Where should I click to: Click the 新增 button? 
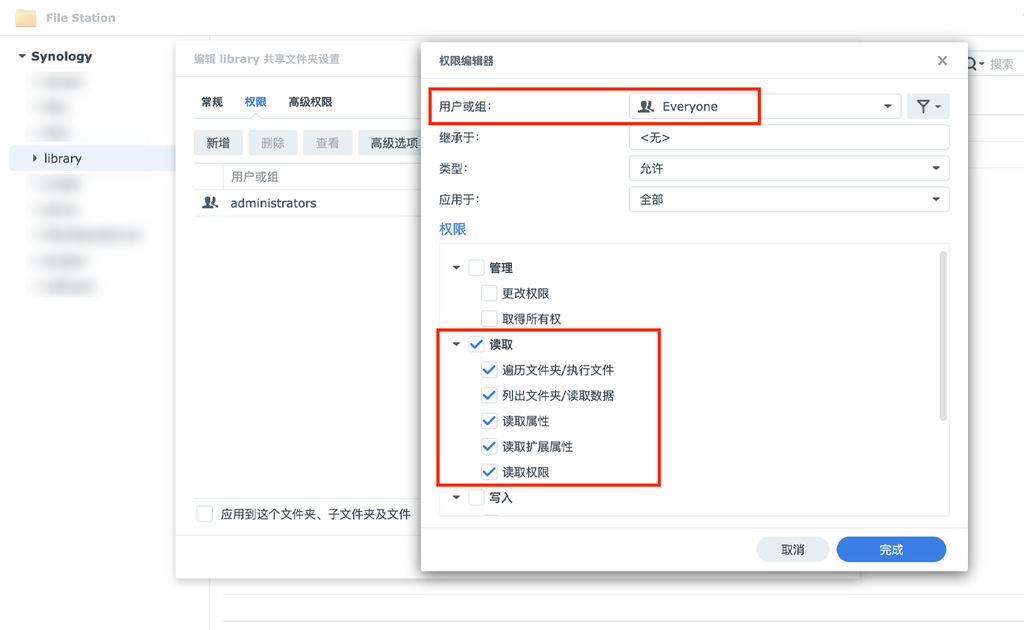pos(218,142)
